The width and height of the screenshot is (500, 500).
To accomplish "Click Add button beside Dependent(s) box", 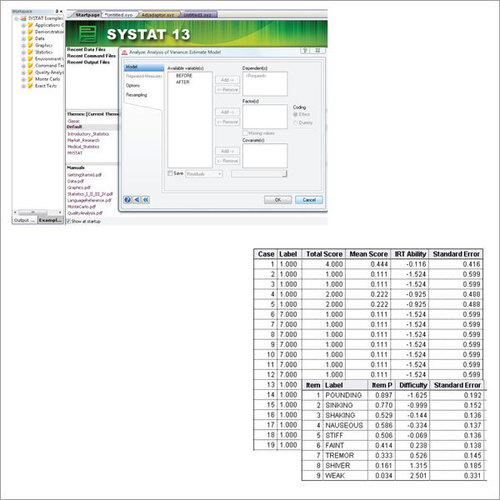I will tap(227, 80).
